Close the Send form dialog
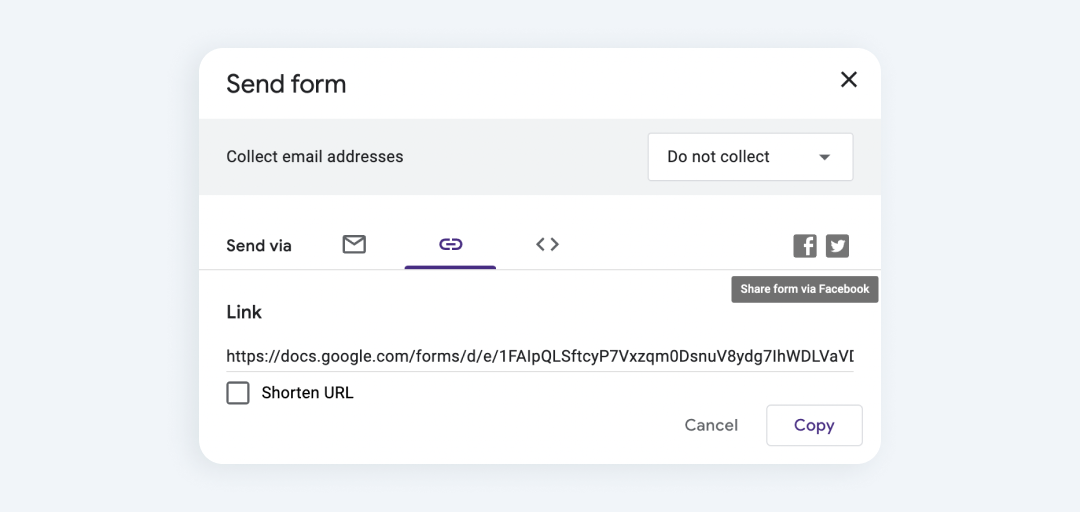Image resolution: width=1080 pixels, height=512 pixels. click(849, 80)
